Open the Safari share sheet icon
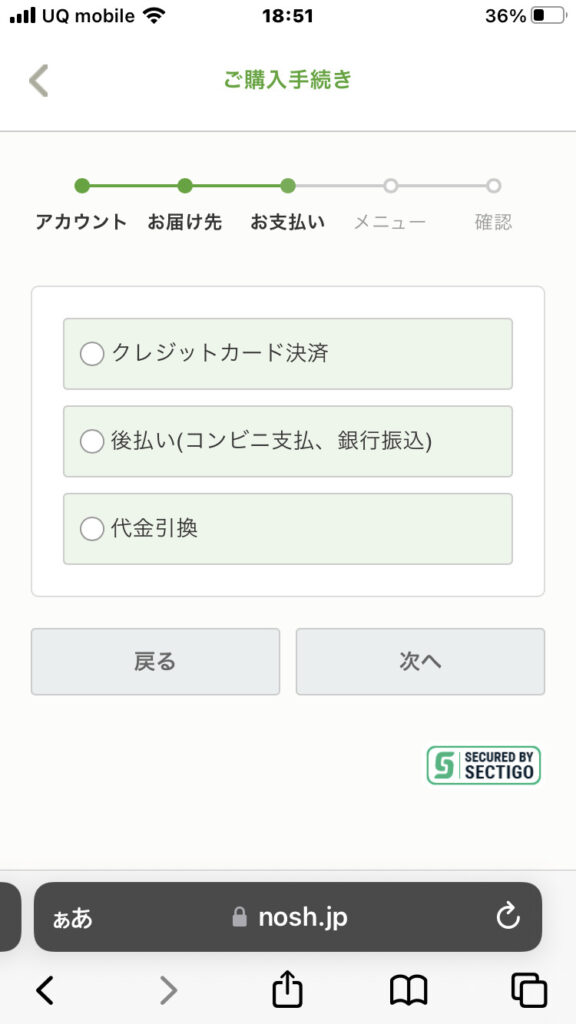This screenshot has height=1024, width=576. (287, 989)
